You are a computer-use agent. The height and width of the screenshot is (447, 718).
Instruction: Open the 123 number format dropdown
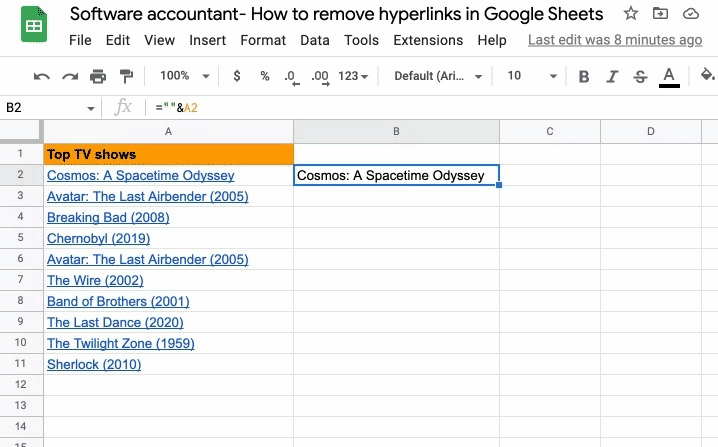[353, 76]
